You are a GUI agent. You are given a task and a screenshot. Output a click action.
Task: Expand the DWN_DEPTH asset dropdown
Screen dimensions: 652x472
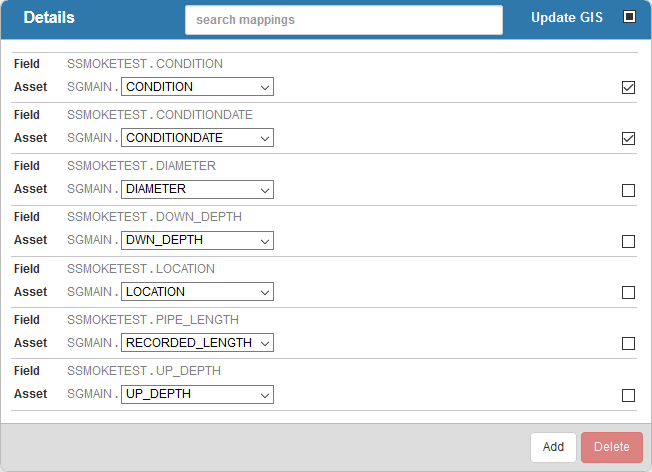[x=197, y=240]
